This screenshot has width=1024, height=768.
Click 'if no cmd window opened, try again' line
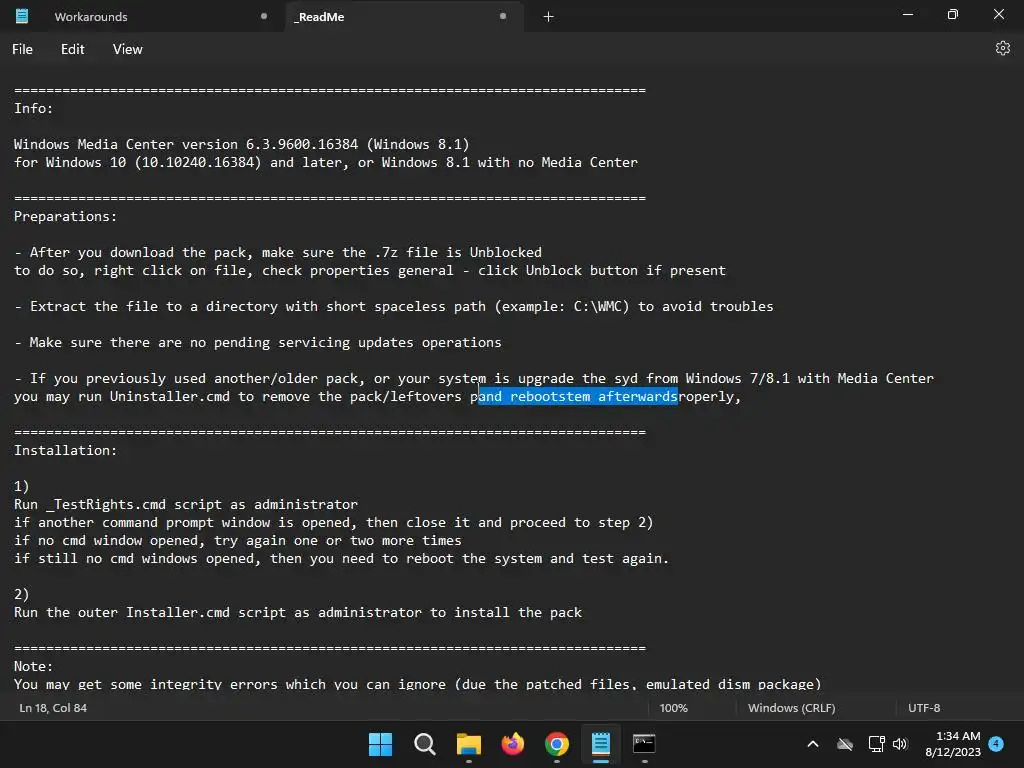[238, 541]
